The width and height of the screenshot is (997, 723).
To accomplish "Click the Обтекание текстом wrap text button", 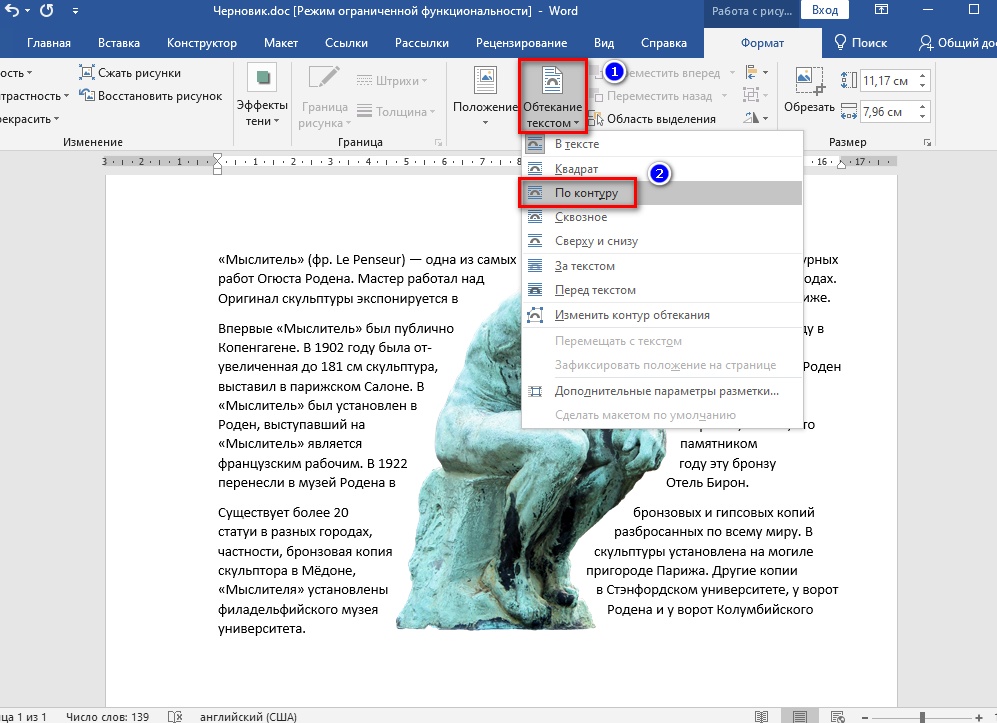I will (553, 96).
